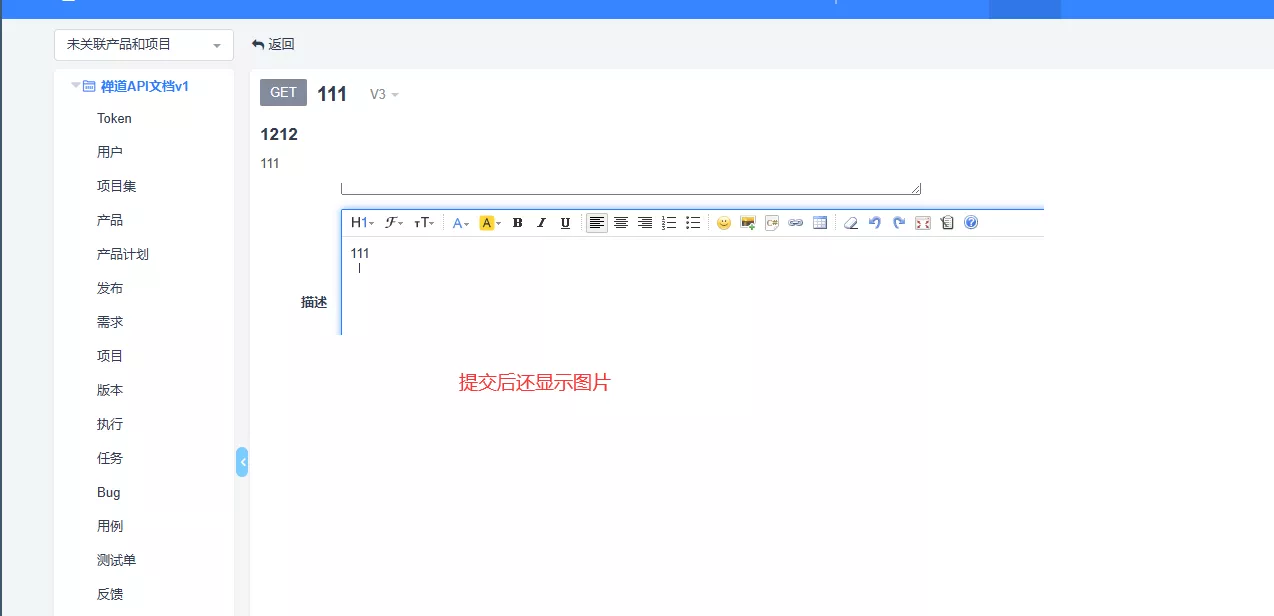
Task: Align text left
Action: coord(597,223)
